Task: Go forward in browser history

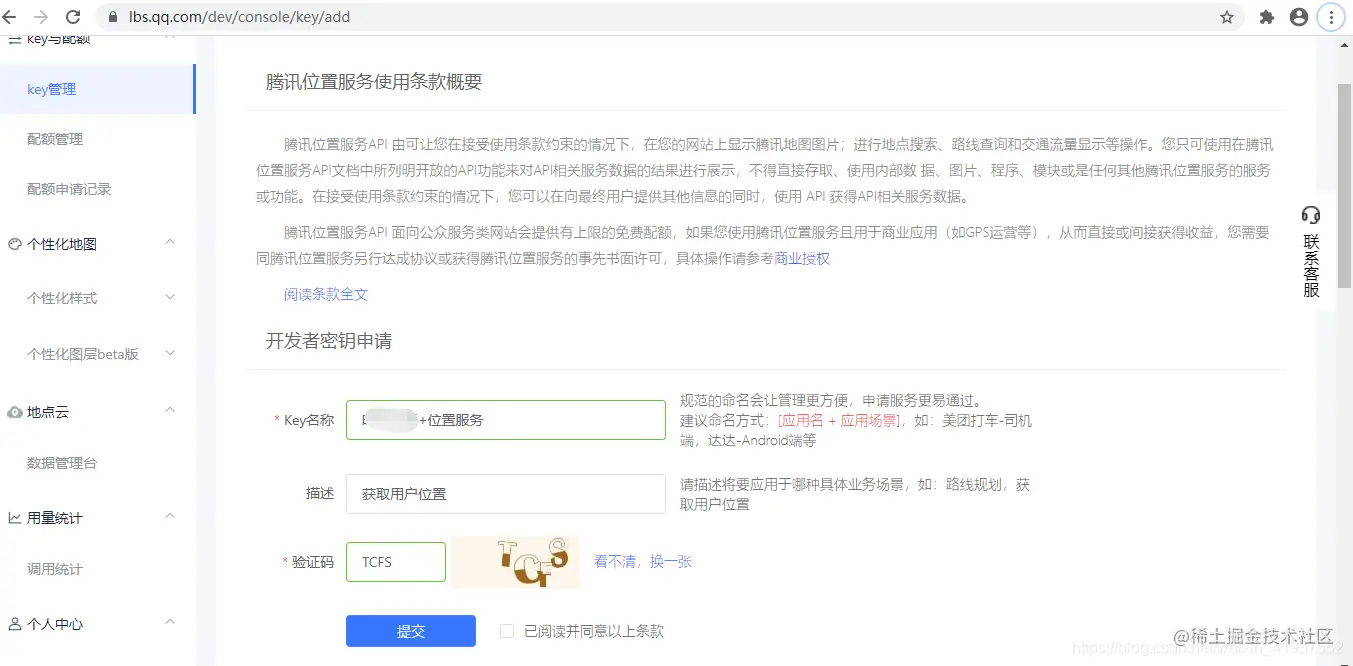Action: [41, 17]
